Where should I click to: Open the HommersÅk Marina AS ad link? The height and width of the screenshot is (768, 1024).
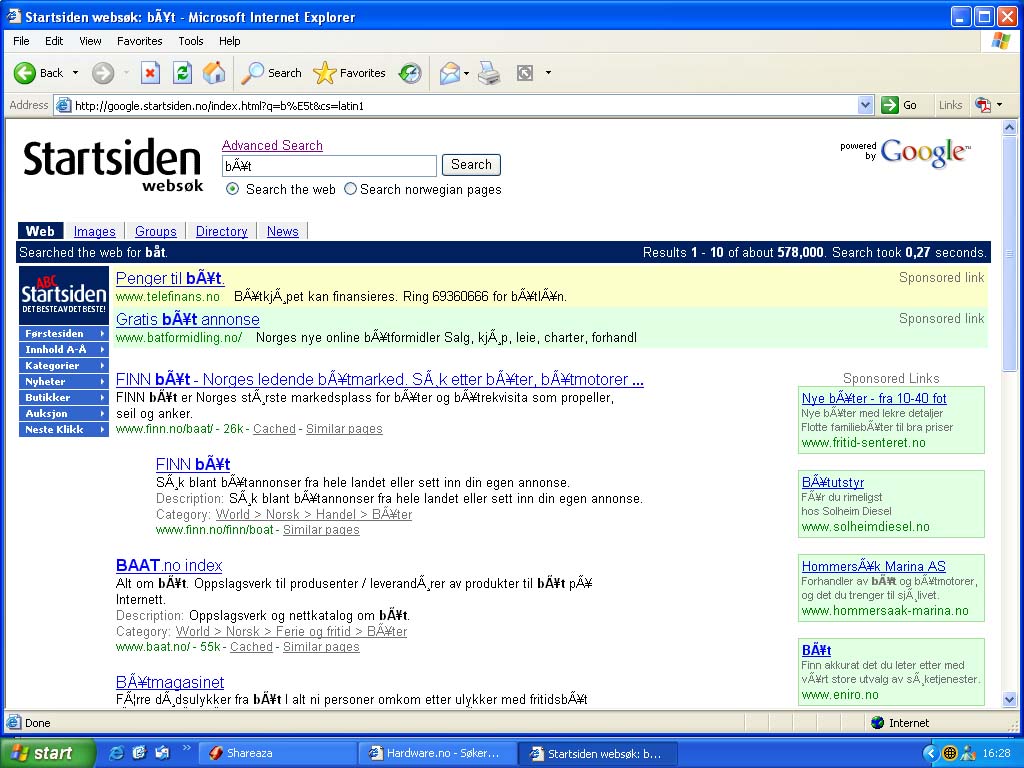(x=874, y=566)
